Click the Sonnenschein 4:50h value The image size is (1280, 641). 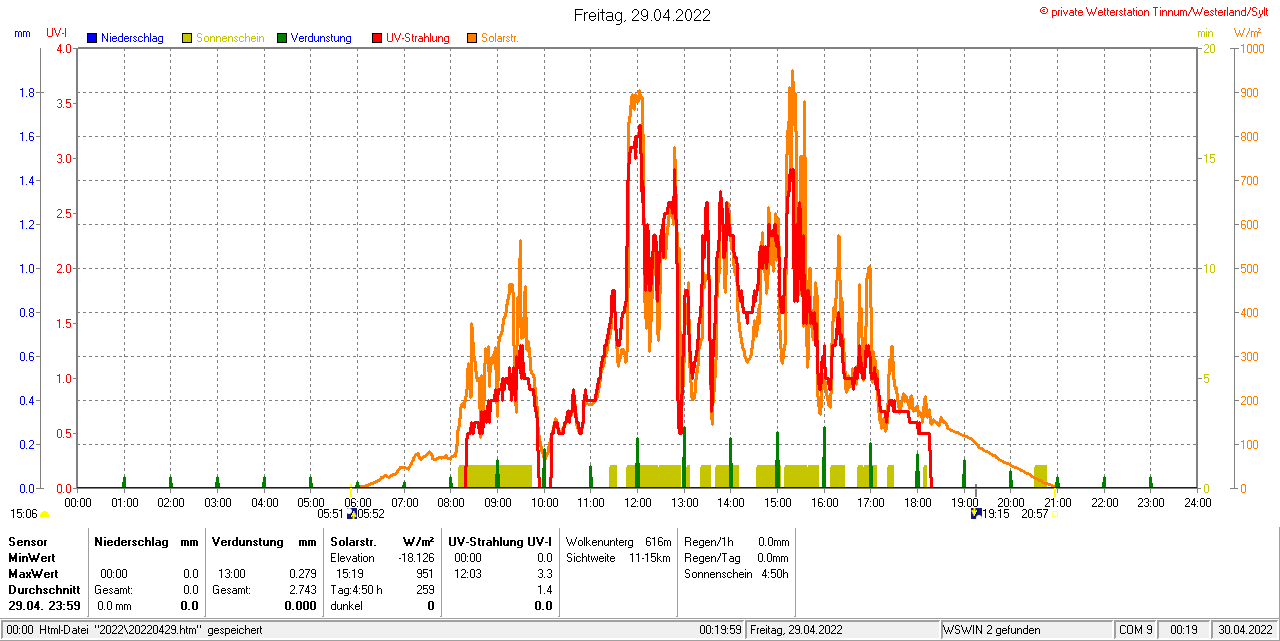(775, 574)
